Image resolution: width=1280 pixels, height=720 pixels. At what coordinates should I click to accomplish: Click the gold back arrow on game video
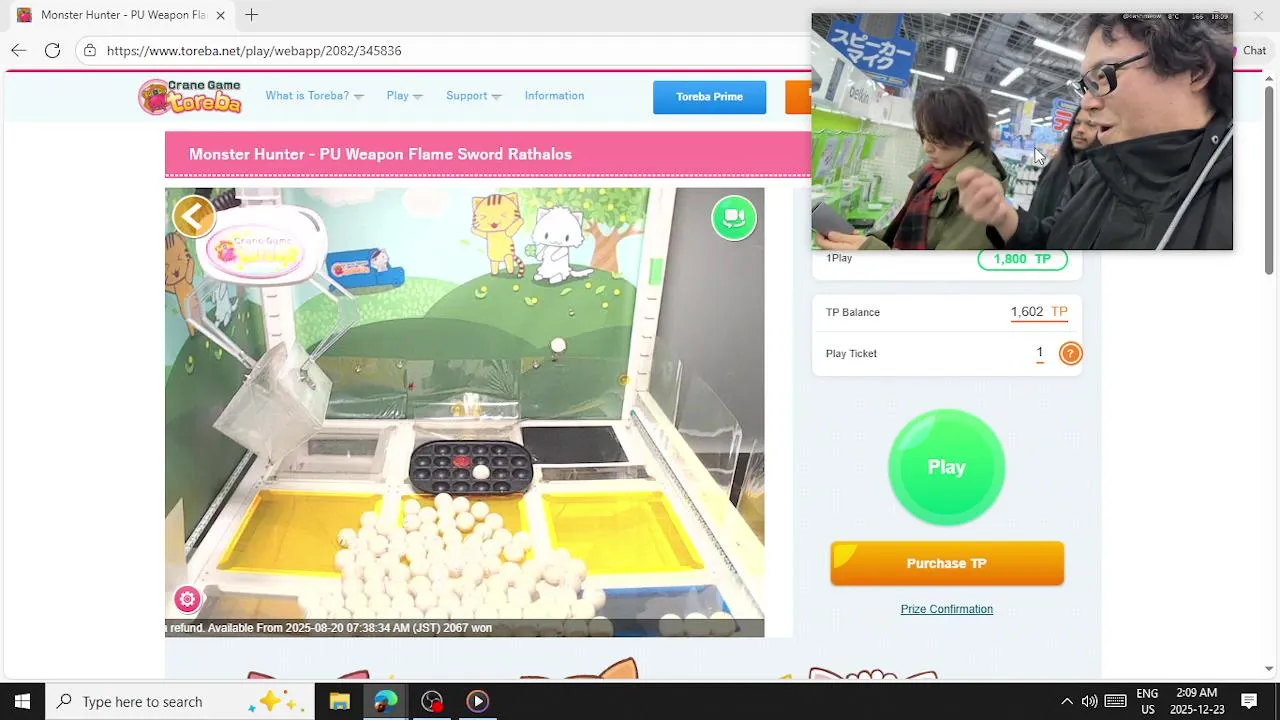tap(194, 216)
